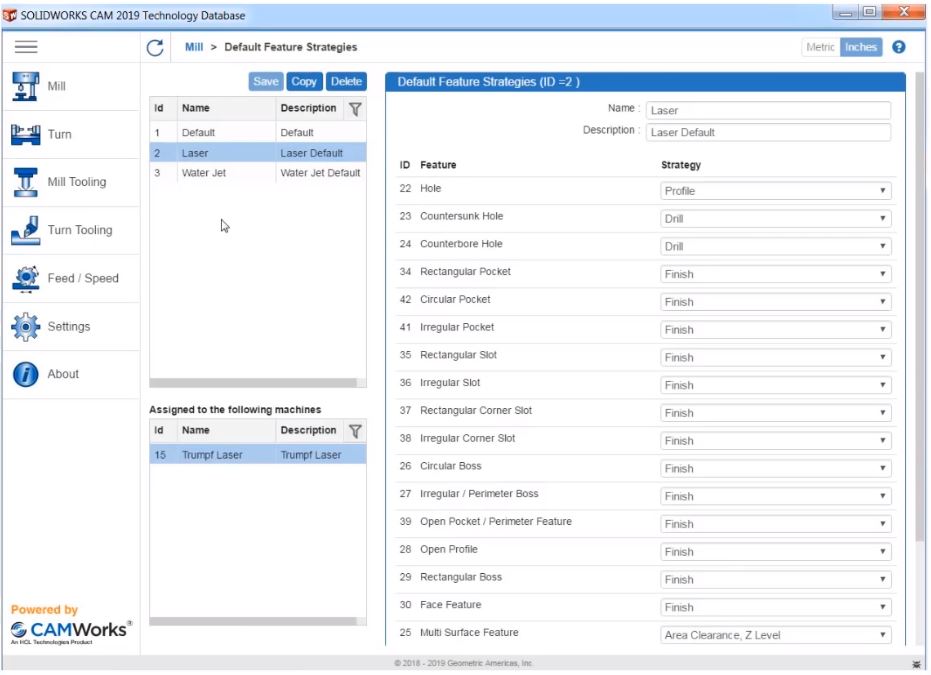This screenshot has width=931, height=675.
Task: Open the Circular Pocket strategy dropdown
Action: (777, 302)
